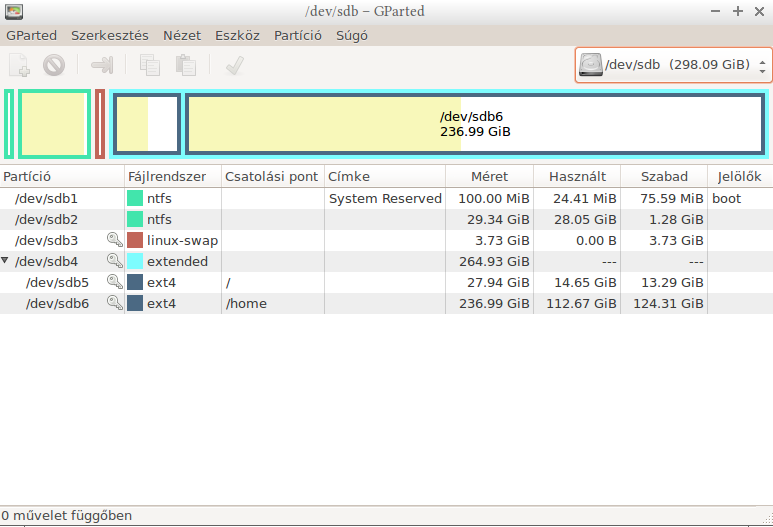Image resolution: width=773 pixels, height=527 pixels.
Task: Select the /dev/sdb3 partition row
Action: (386, 240)
